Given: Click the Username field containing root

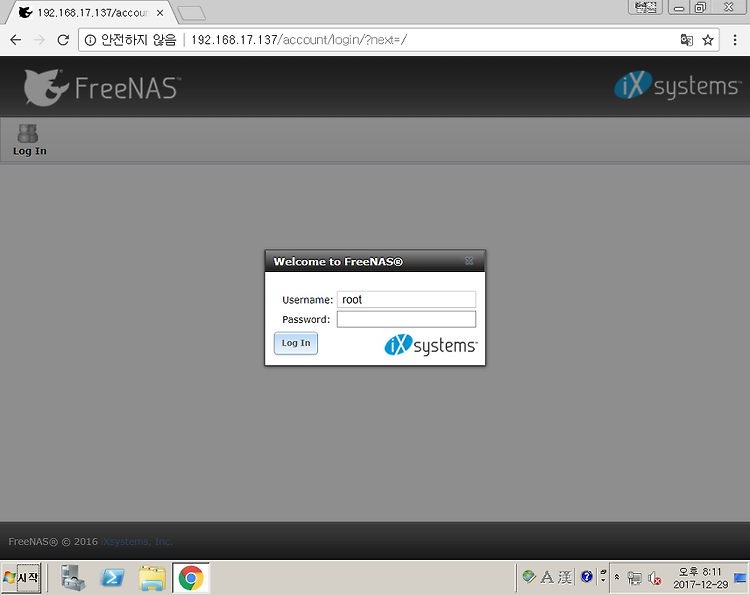Looking at the screenshot, I should click(406, 299).
